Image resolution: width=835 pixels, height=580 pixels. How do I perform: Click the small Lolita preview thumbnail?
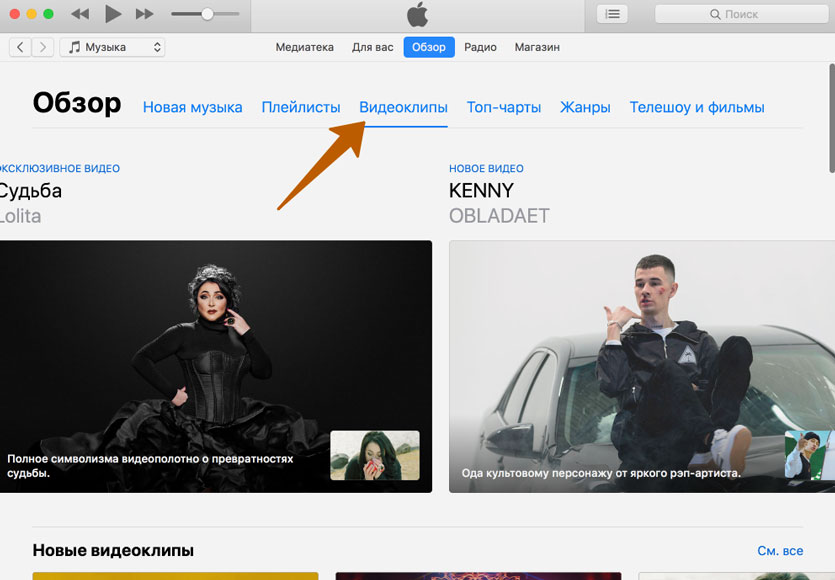375,455
